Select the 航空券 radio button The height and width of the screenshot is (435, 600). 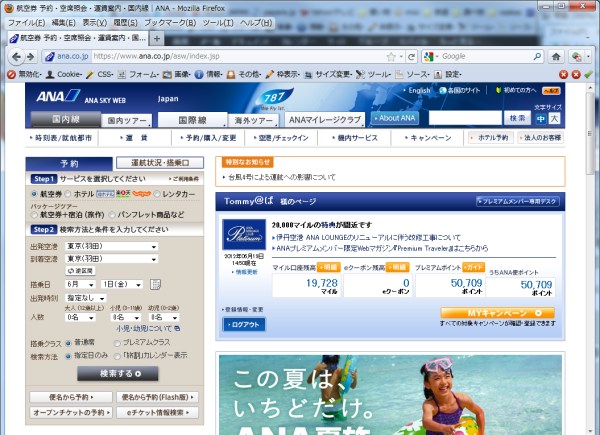coord(34,194)
